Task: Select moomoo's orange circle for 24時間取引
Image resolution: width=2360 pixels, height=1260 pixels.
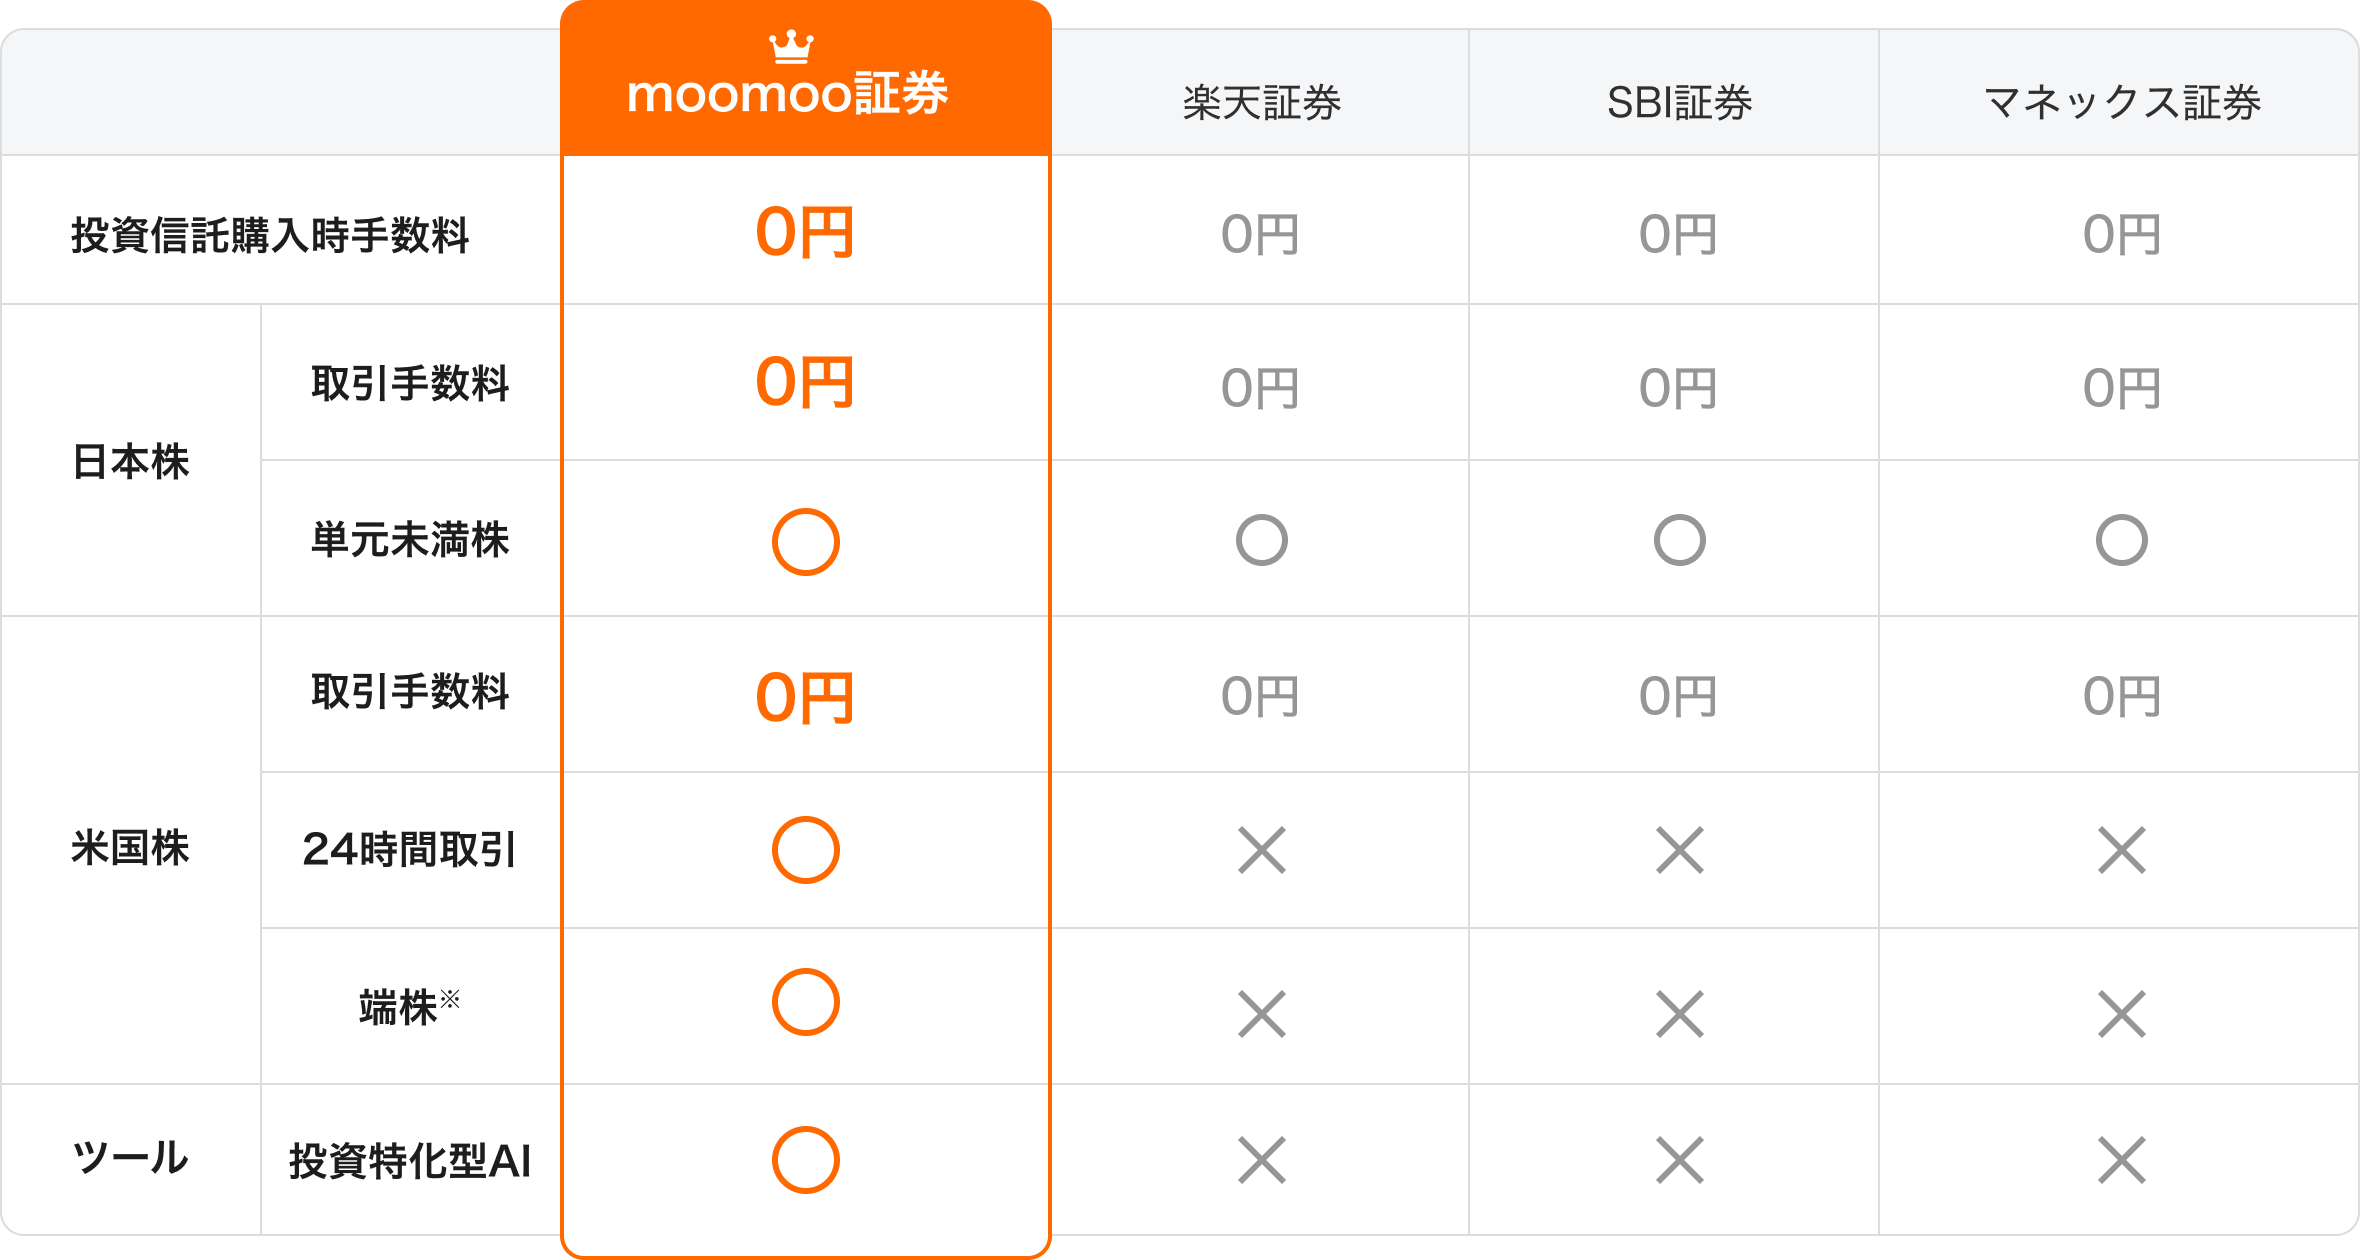Action: (805, 850)
